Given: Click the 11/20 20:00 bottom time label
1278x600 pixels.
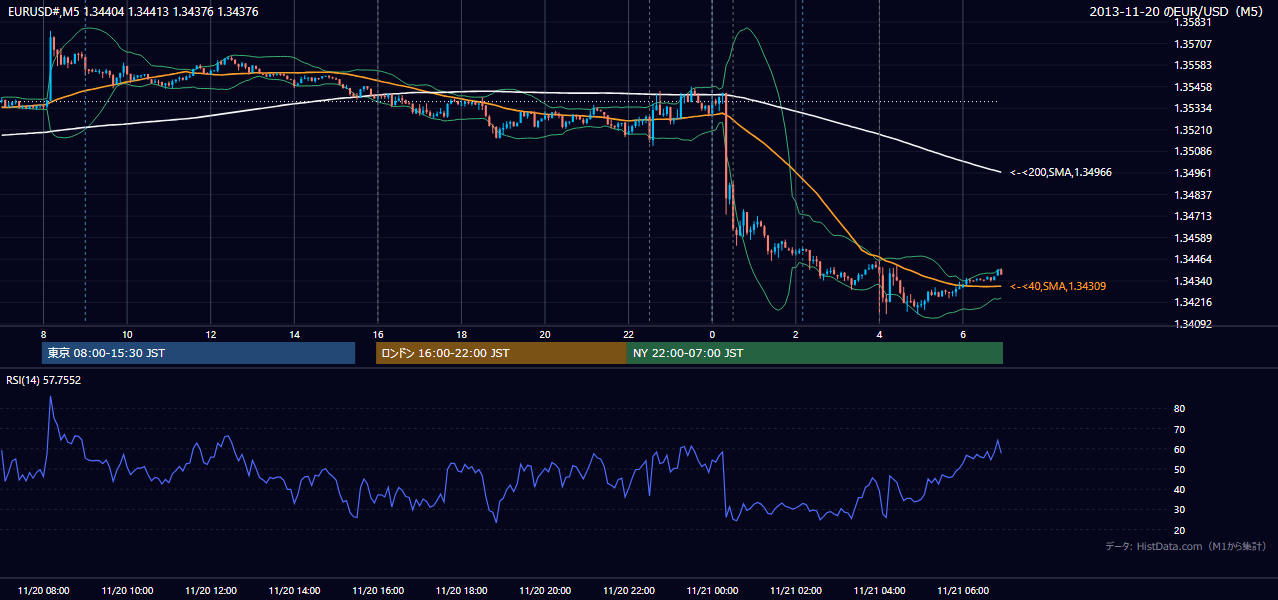Looking at the screenshot, I should coord(545,591).
